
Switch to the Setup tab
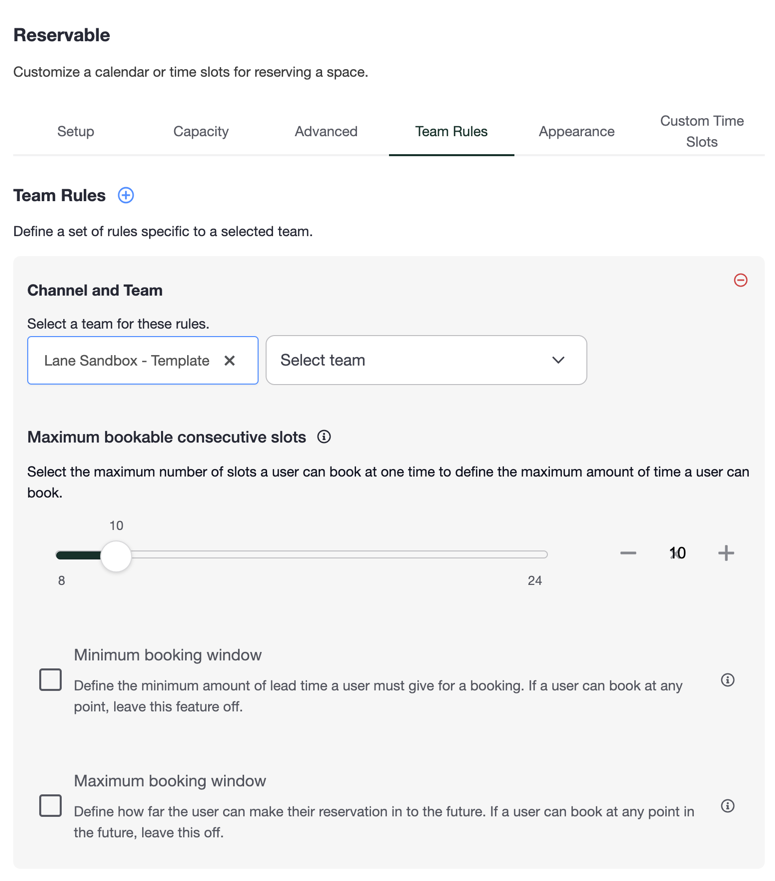point(76,131)
